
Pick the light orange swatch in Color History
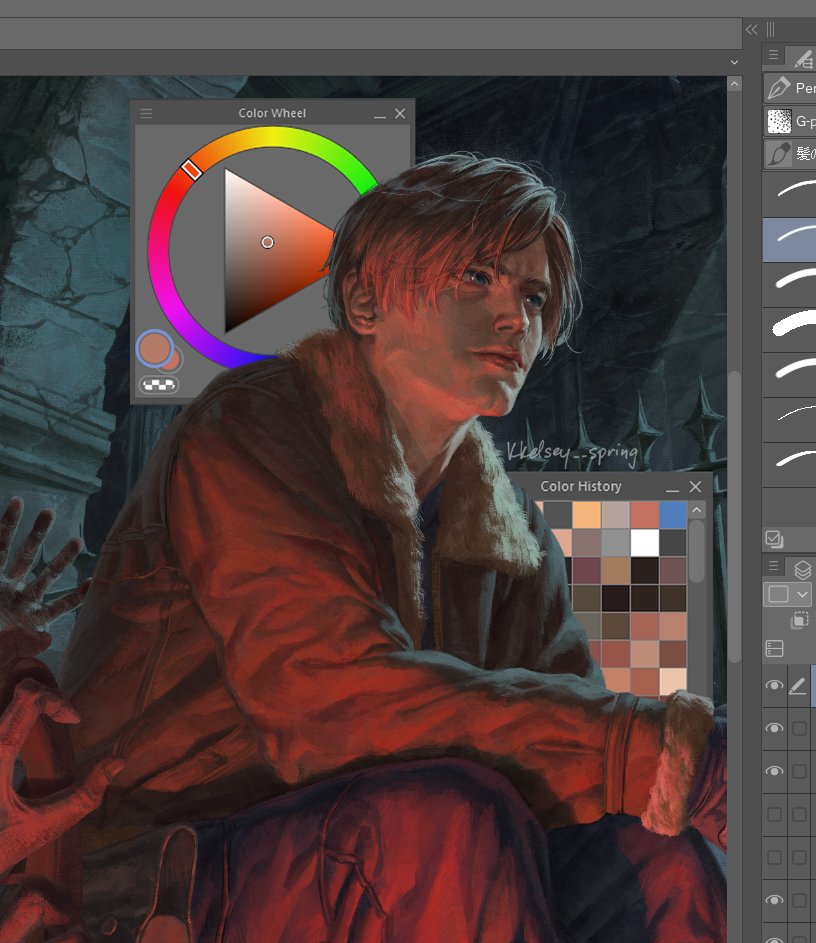pos(586,515)
